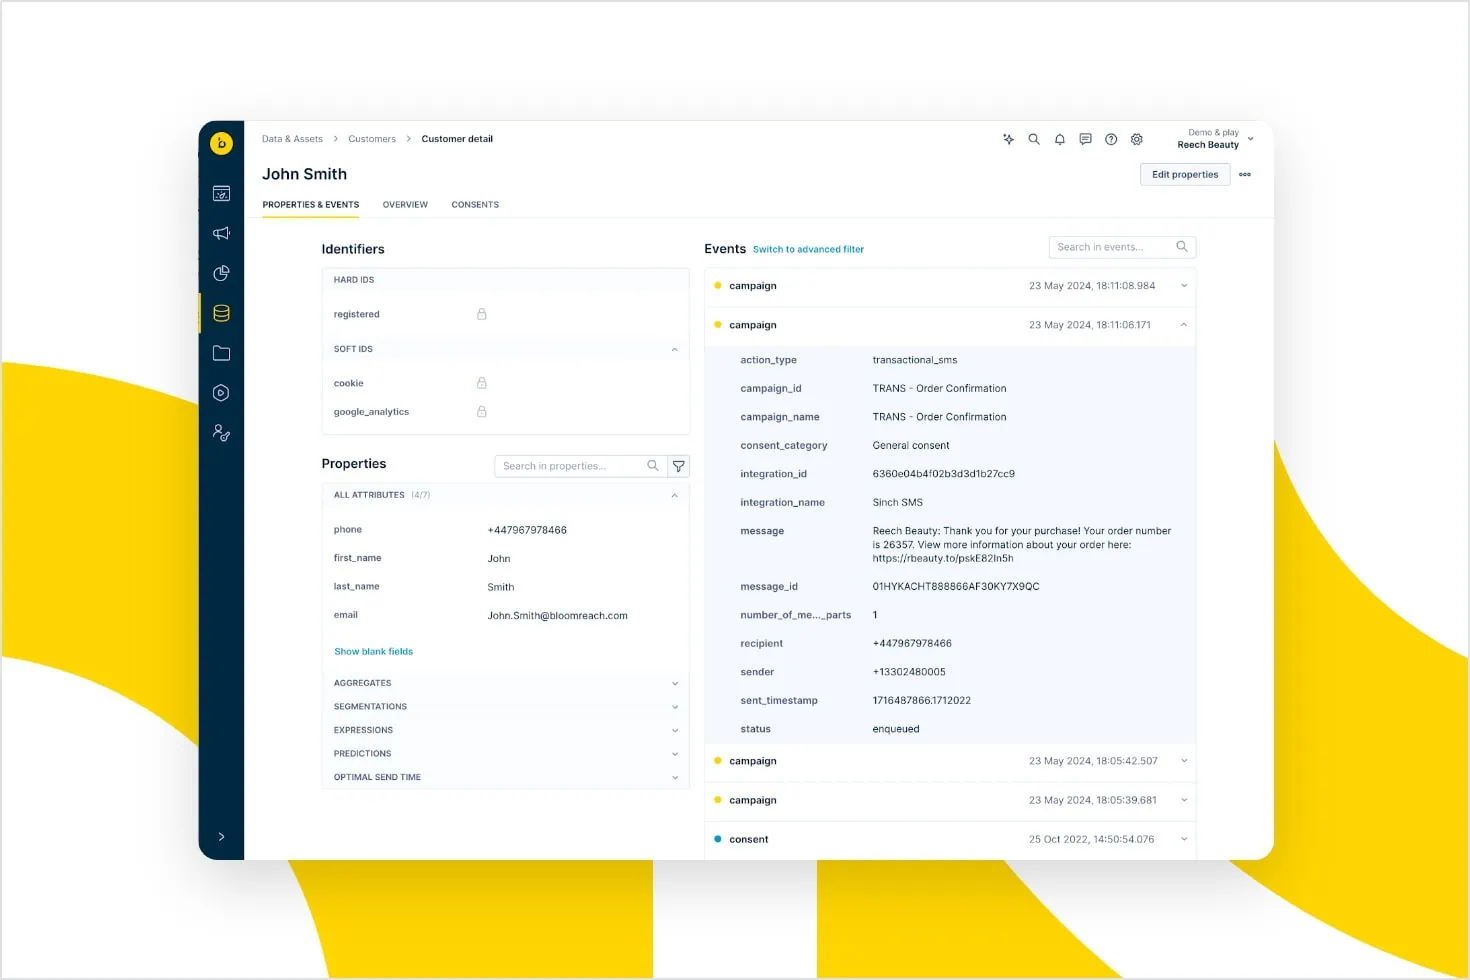
Task: Open the Data & Assets database icon
Action: pos(221,312)
